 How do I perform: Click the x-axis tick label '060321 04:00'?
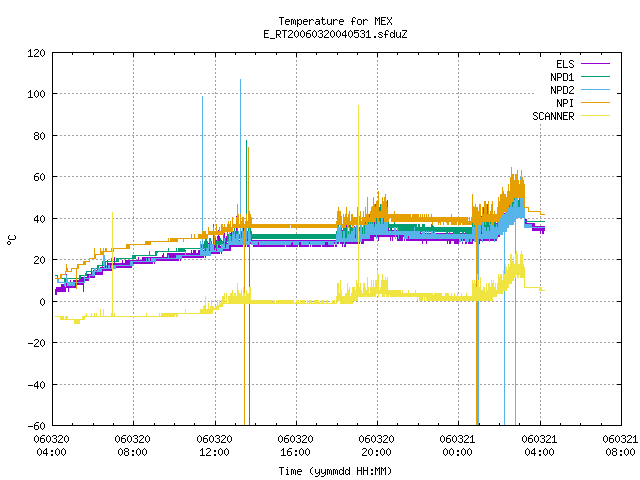(x=539, y=446)
